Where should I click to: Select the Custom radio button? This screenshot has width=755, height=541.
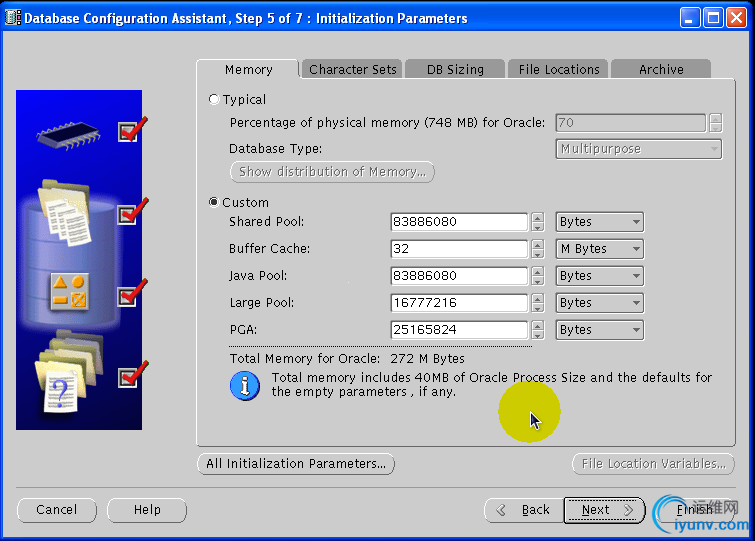tap(214, 202)
